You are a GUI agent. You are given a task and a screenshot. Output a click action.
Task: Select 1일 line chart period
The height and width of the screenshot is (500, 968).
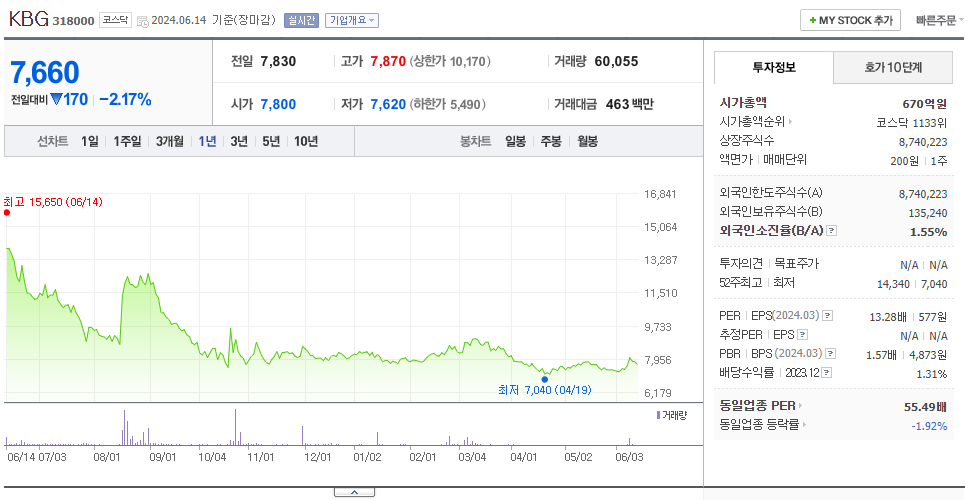coord(90,141)
